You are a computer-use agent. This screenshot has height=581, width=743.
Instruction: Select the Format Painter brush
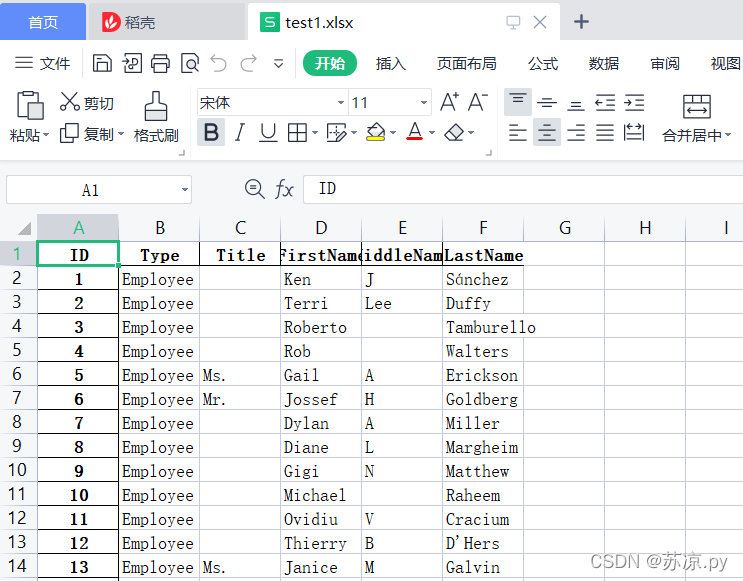tap(156, 106)
